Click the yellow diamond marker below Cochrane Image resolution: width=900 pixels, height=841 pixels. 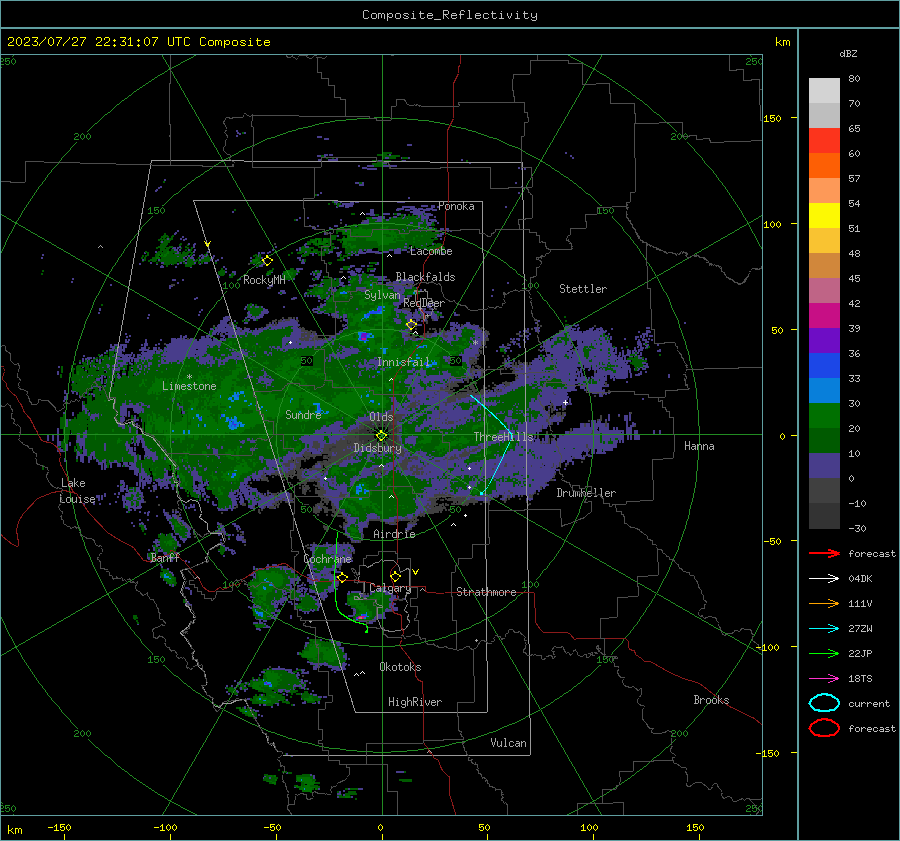click(342, 577)
